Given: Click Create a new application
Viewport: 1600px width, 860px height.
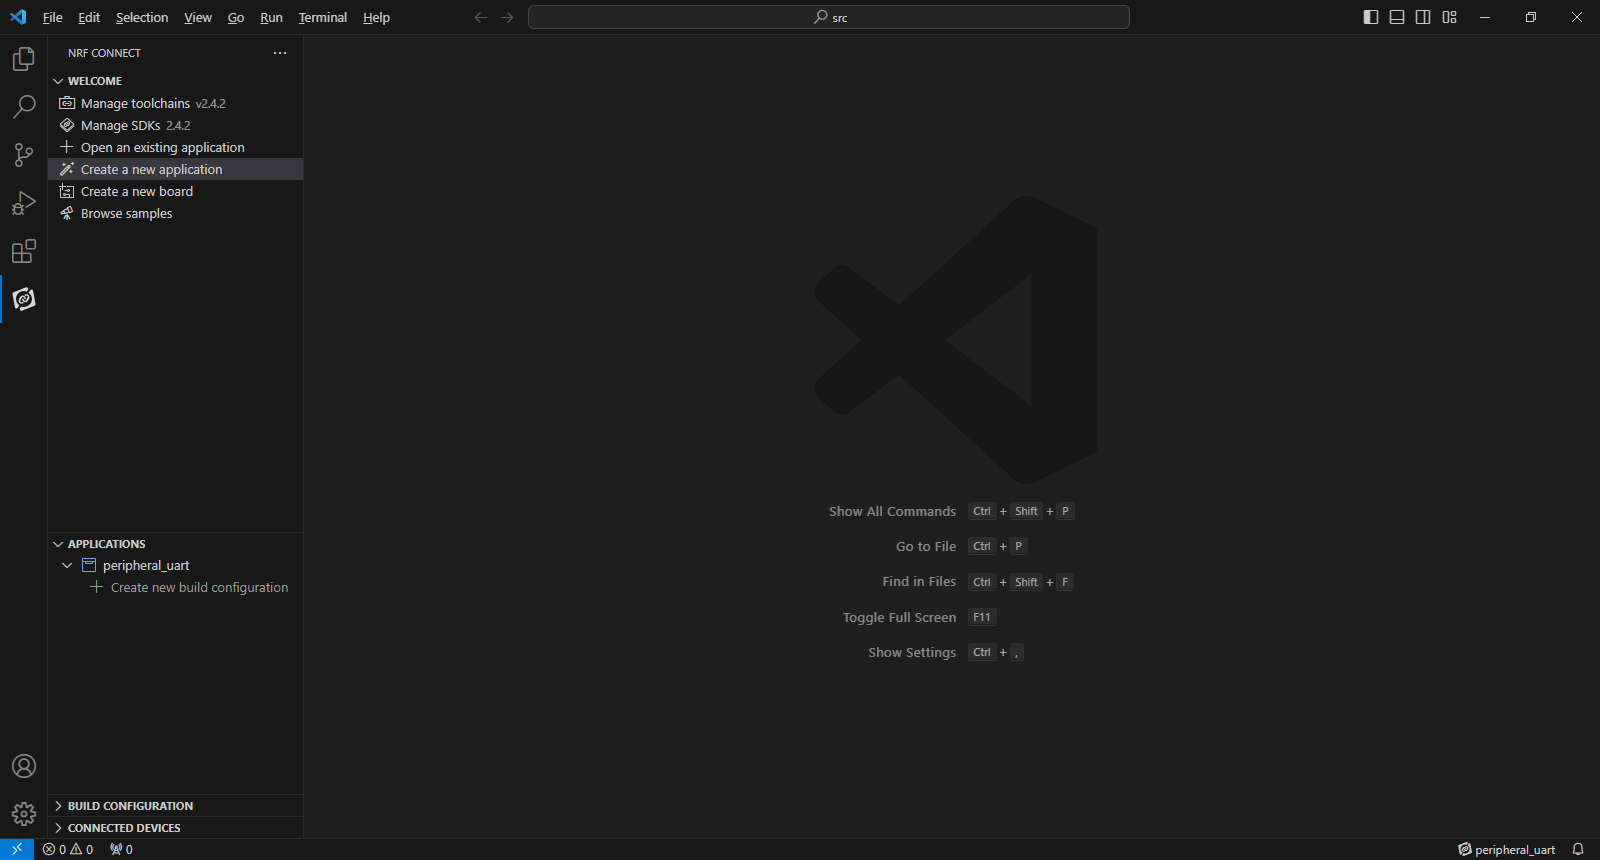Looking at the screenshot, I should (x=151, y=170).
